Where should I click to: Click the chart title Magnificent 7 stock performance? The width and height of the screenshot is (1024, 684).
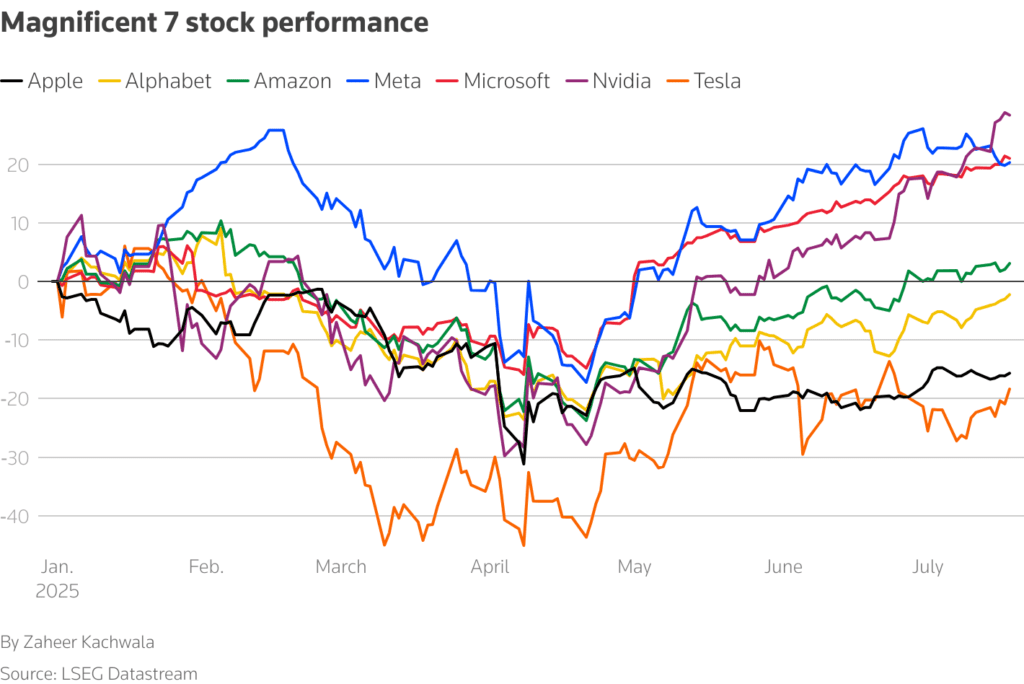pyautogui.click(x=215, y=23)
